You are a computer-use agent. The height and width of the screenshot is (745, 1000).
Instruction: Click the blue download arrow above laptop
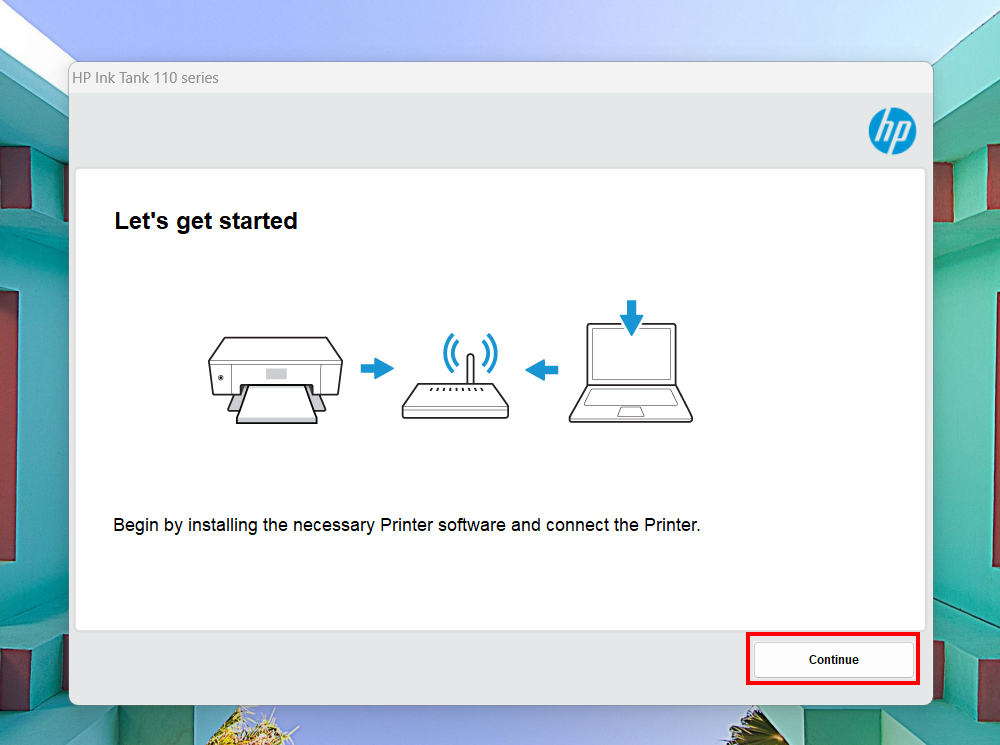[x=631, y=318]
